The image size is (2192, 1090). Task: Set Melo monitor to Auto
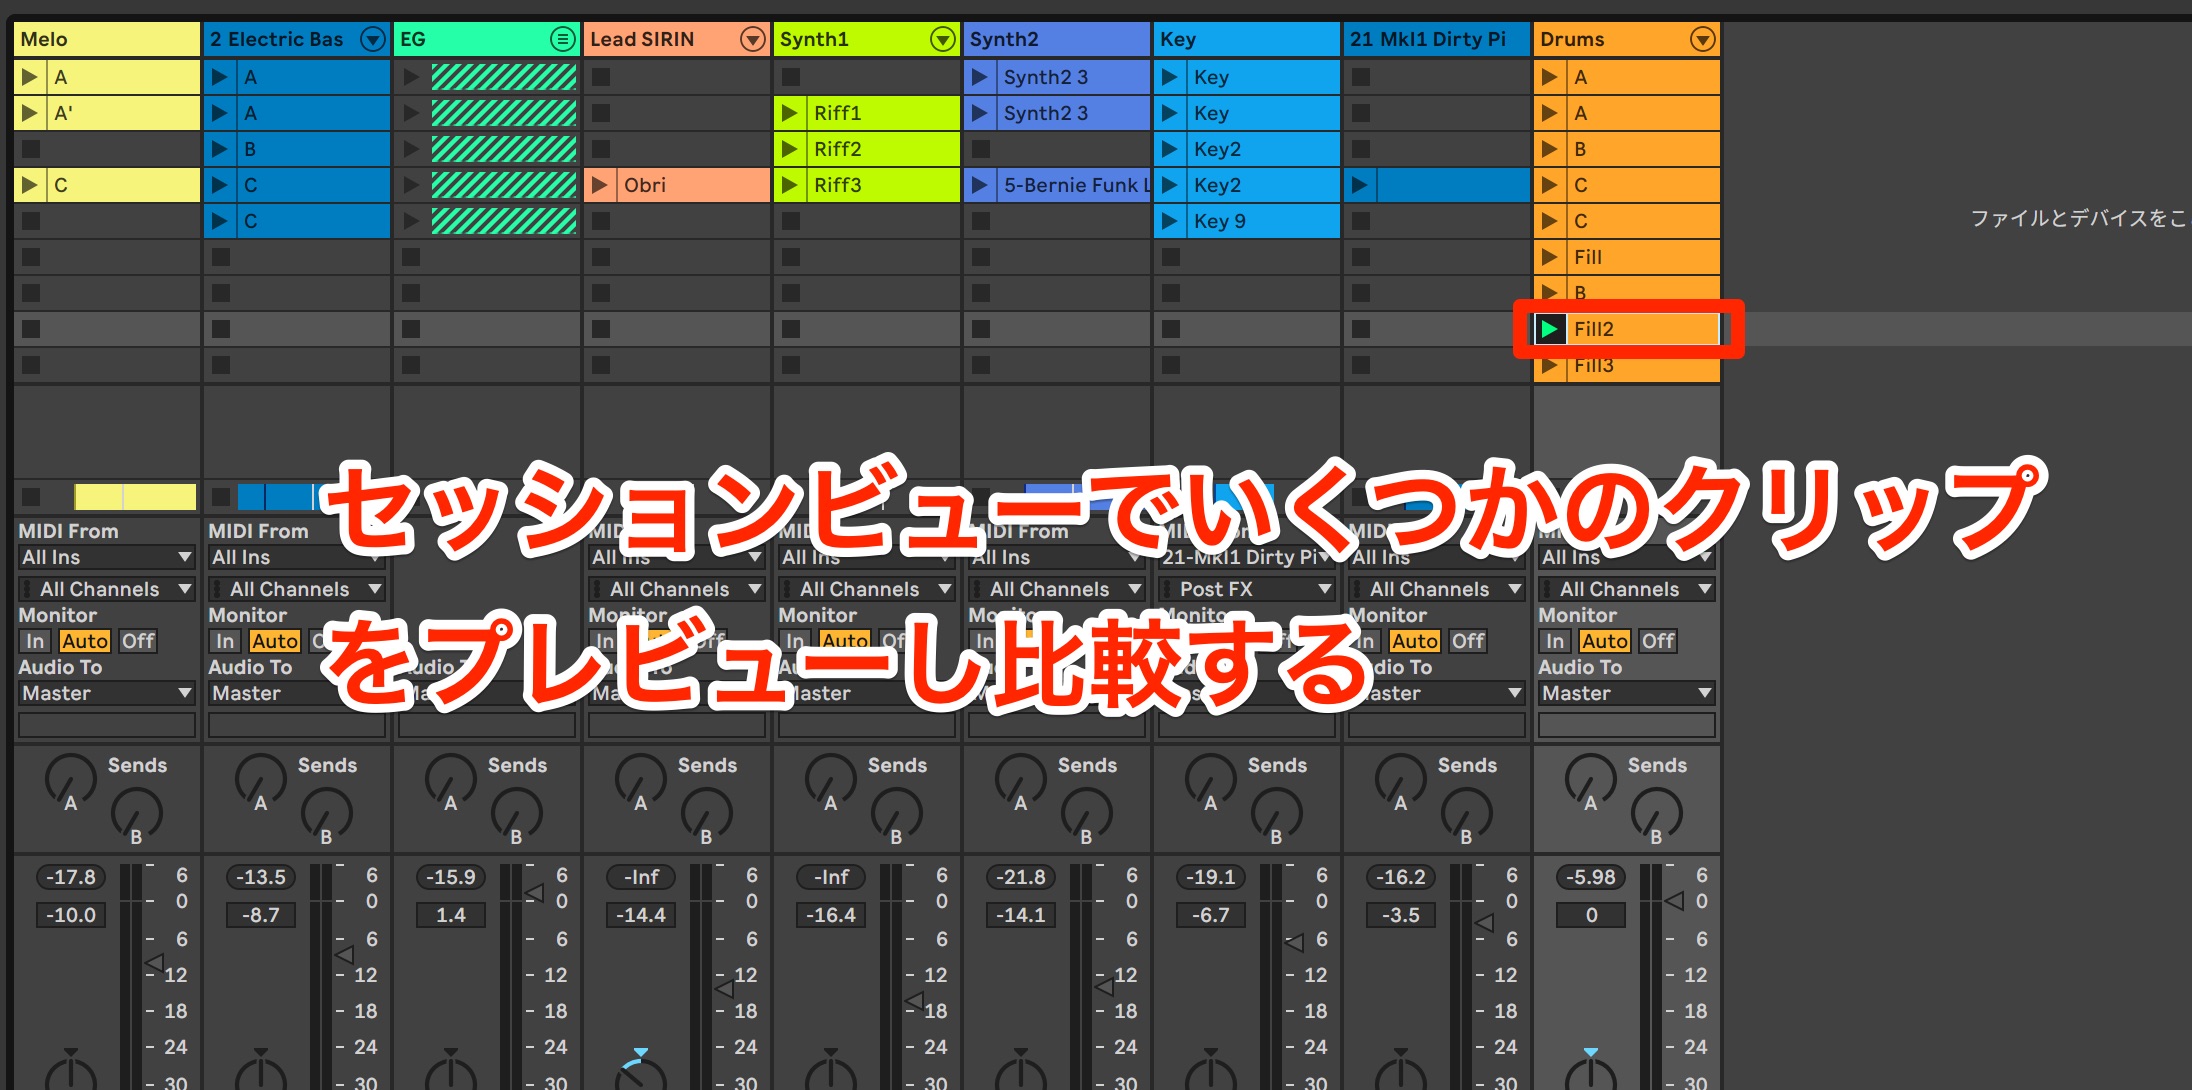point(85,641)
